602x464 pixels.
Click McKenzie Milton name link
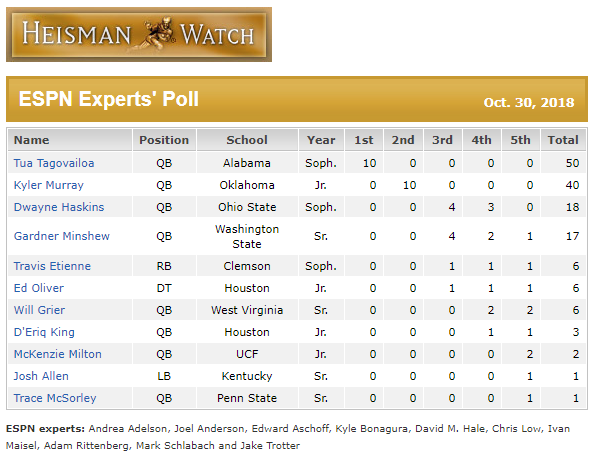tap(58, 354)
